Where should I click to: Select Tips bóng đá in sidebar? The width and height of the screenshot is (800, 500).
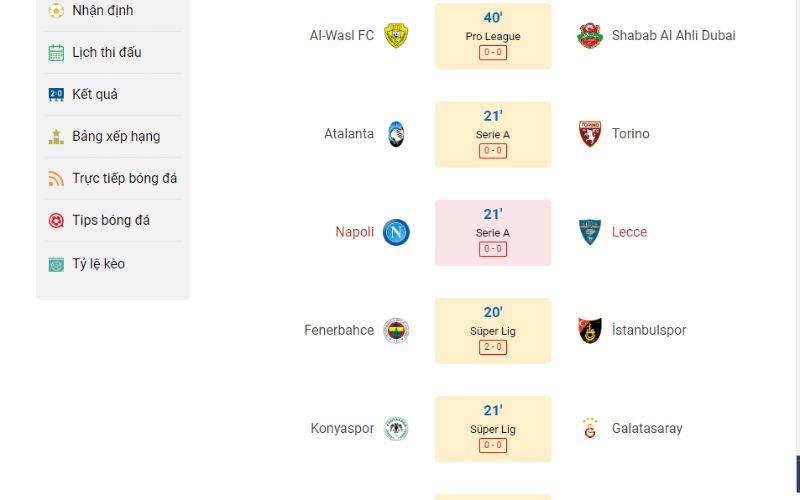[113, 220]
